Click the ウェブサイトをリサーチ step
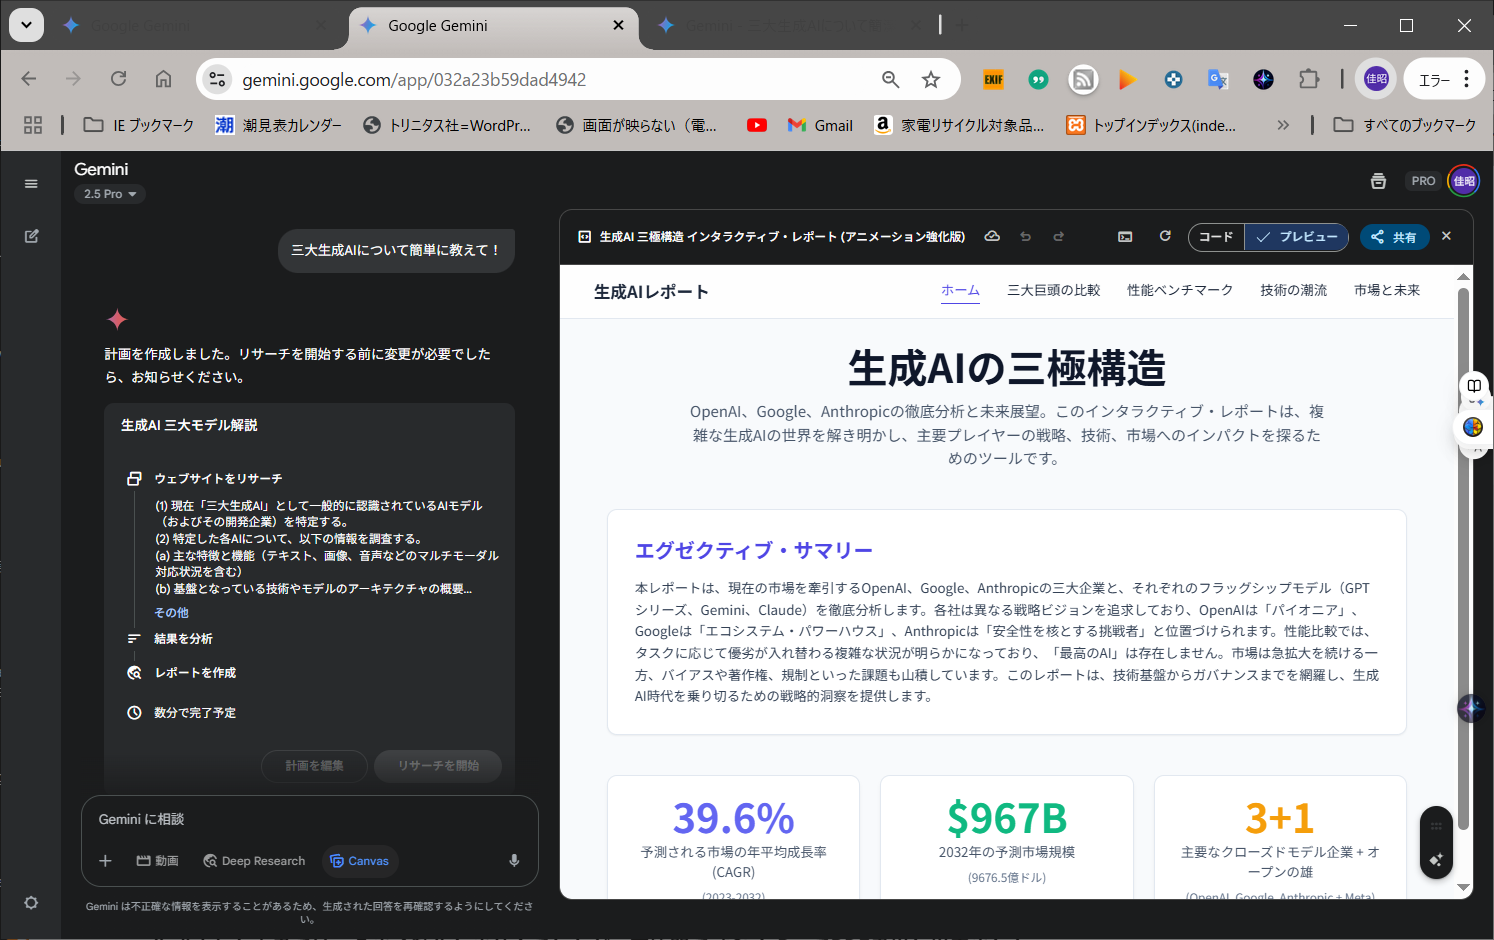The width and height of the screenshot is (1494, 940). coord(218,479)
